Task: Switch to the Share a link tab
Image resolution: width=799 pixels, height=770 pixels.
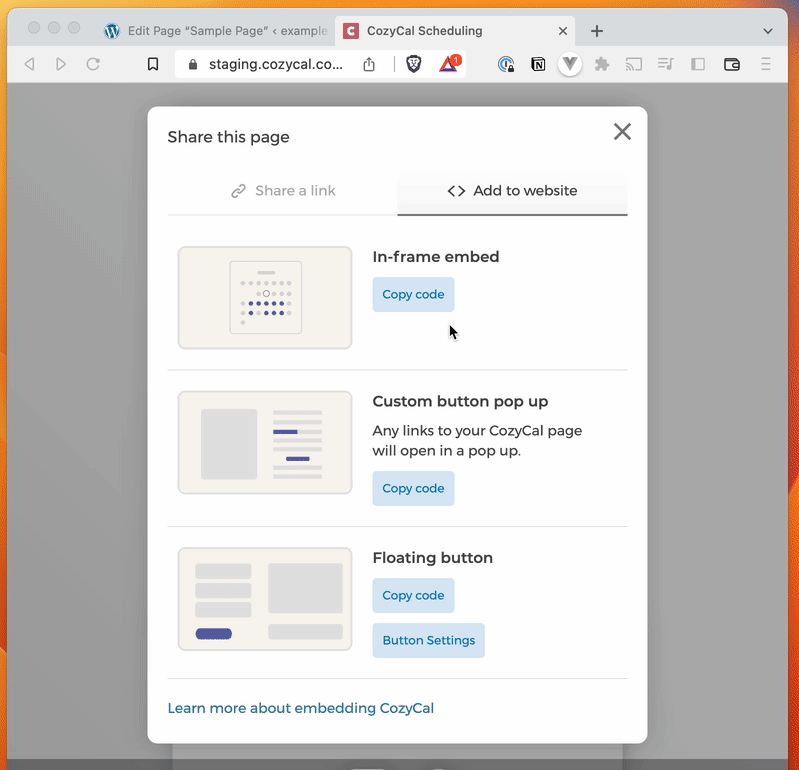Action: click(283, 191)
